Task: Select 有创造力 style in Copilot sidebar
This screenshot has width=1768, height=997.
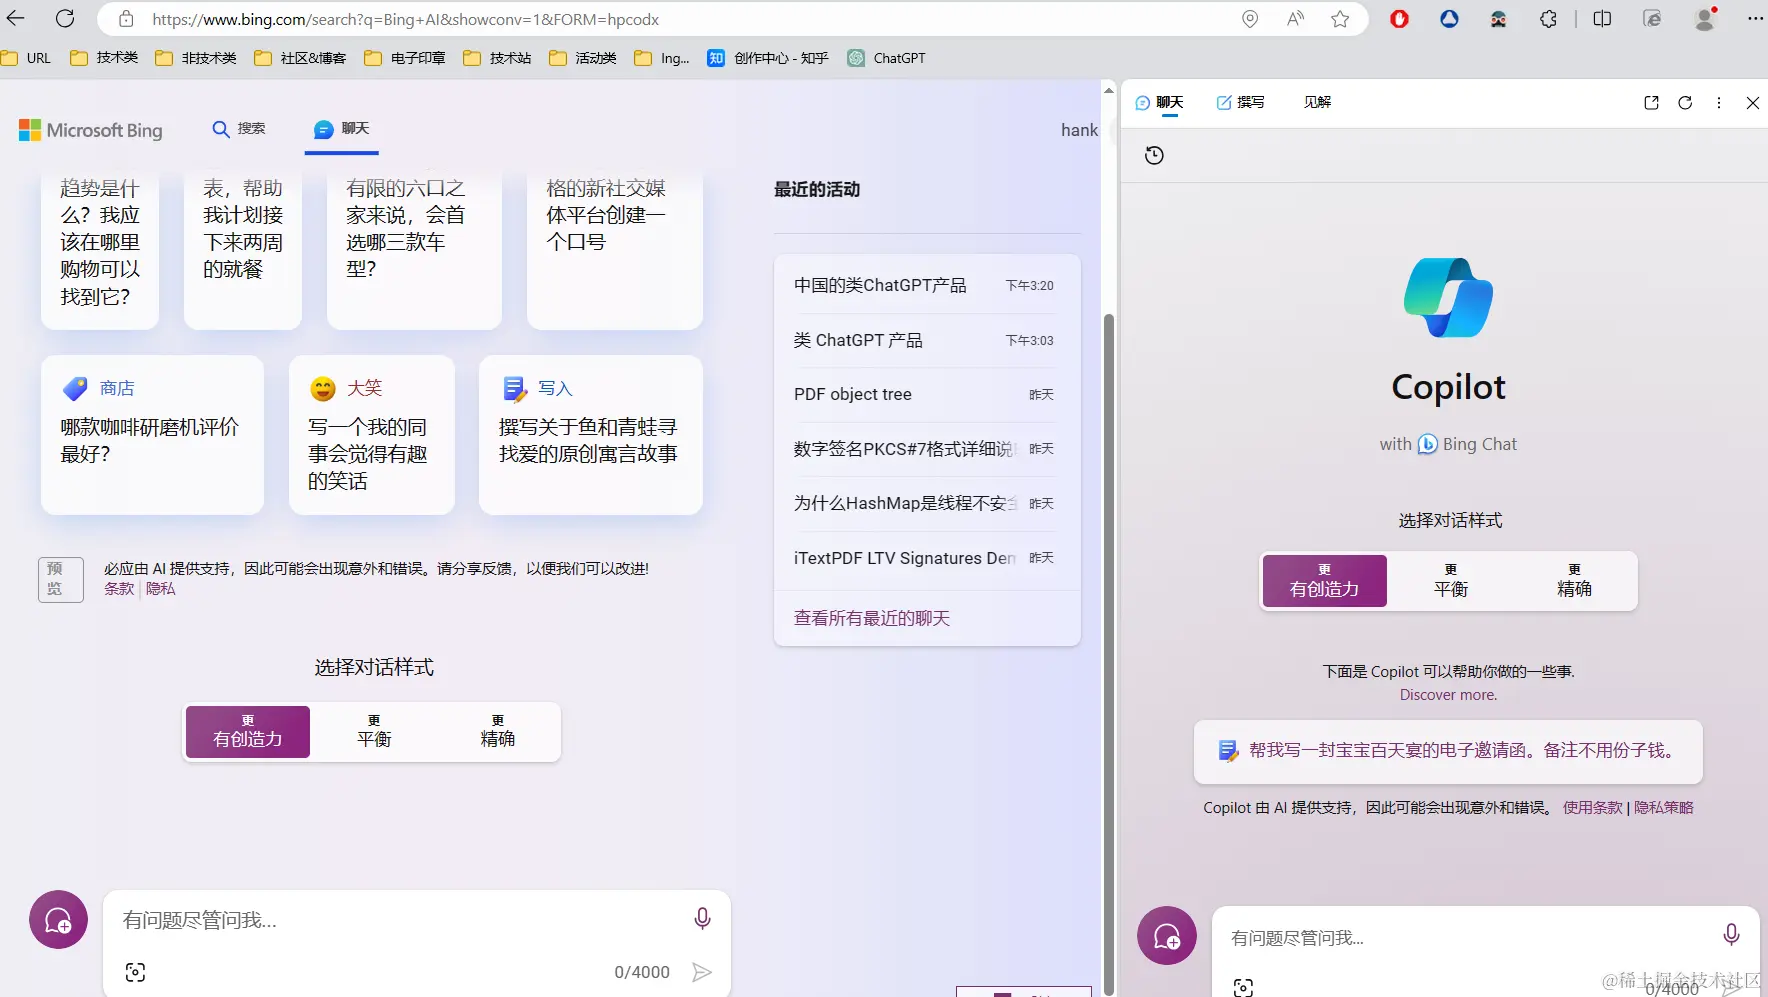Action: click(x=1325, y=581)
